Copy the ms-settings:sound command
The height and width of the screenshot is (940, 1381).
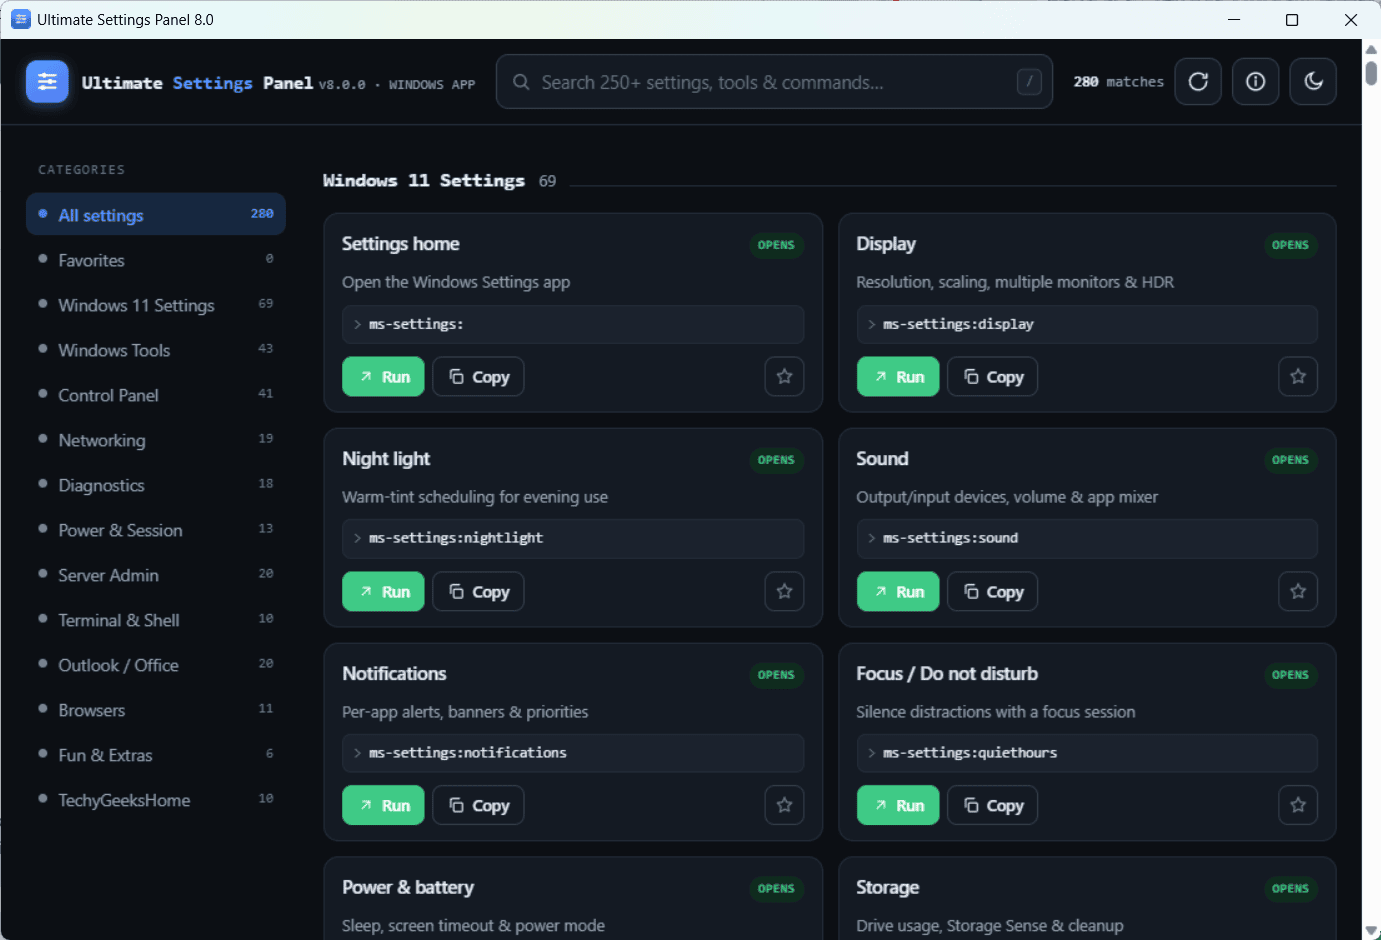click(993, 592)
